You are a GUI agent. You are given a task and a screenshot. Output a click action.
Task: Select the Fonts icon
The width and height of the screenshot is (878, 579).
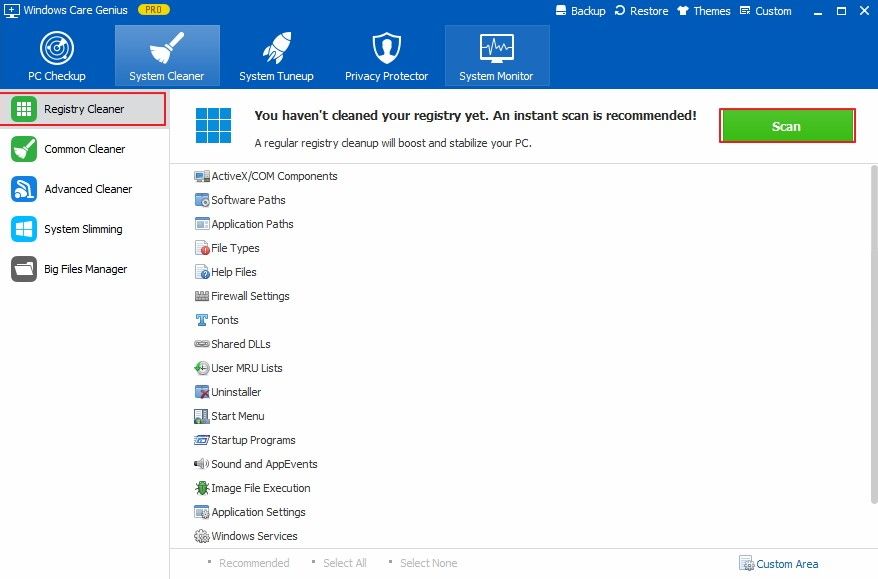tap(202, 320)
